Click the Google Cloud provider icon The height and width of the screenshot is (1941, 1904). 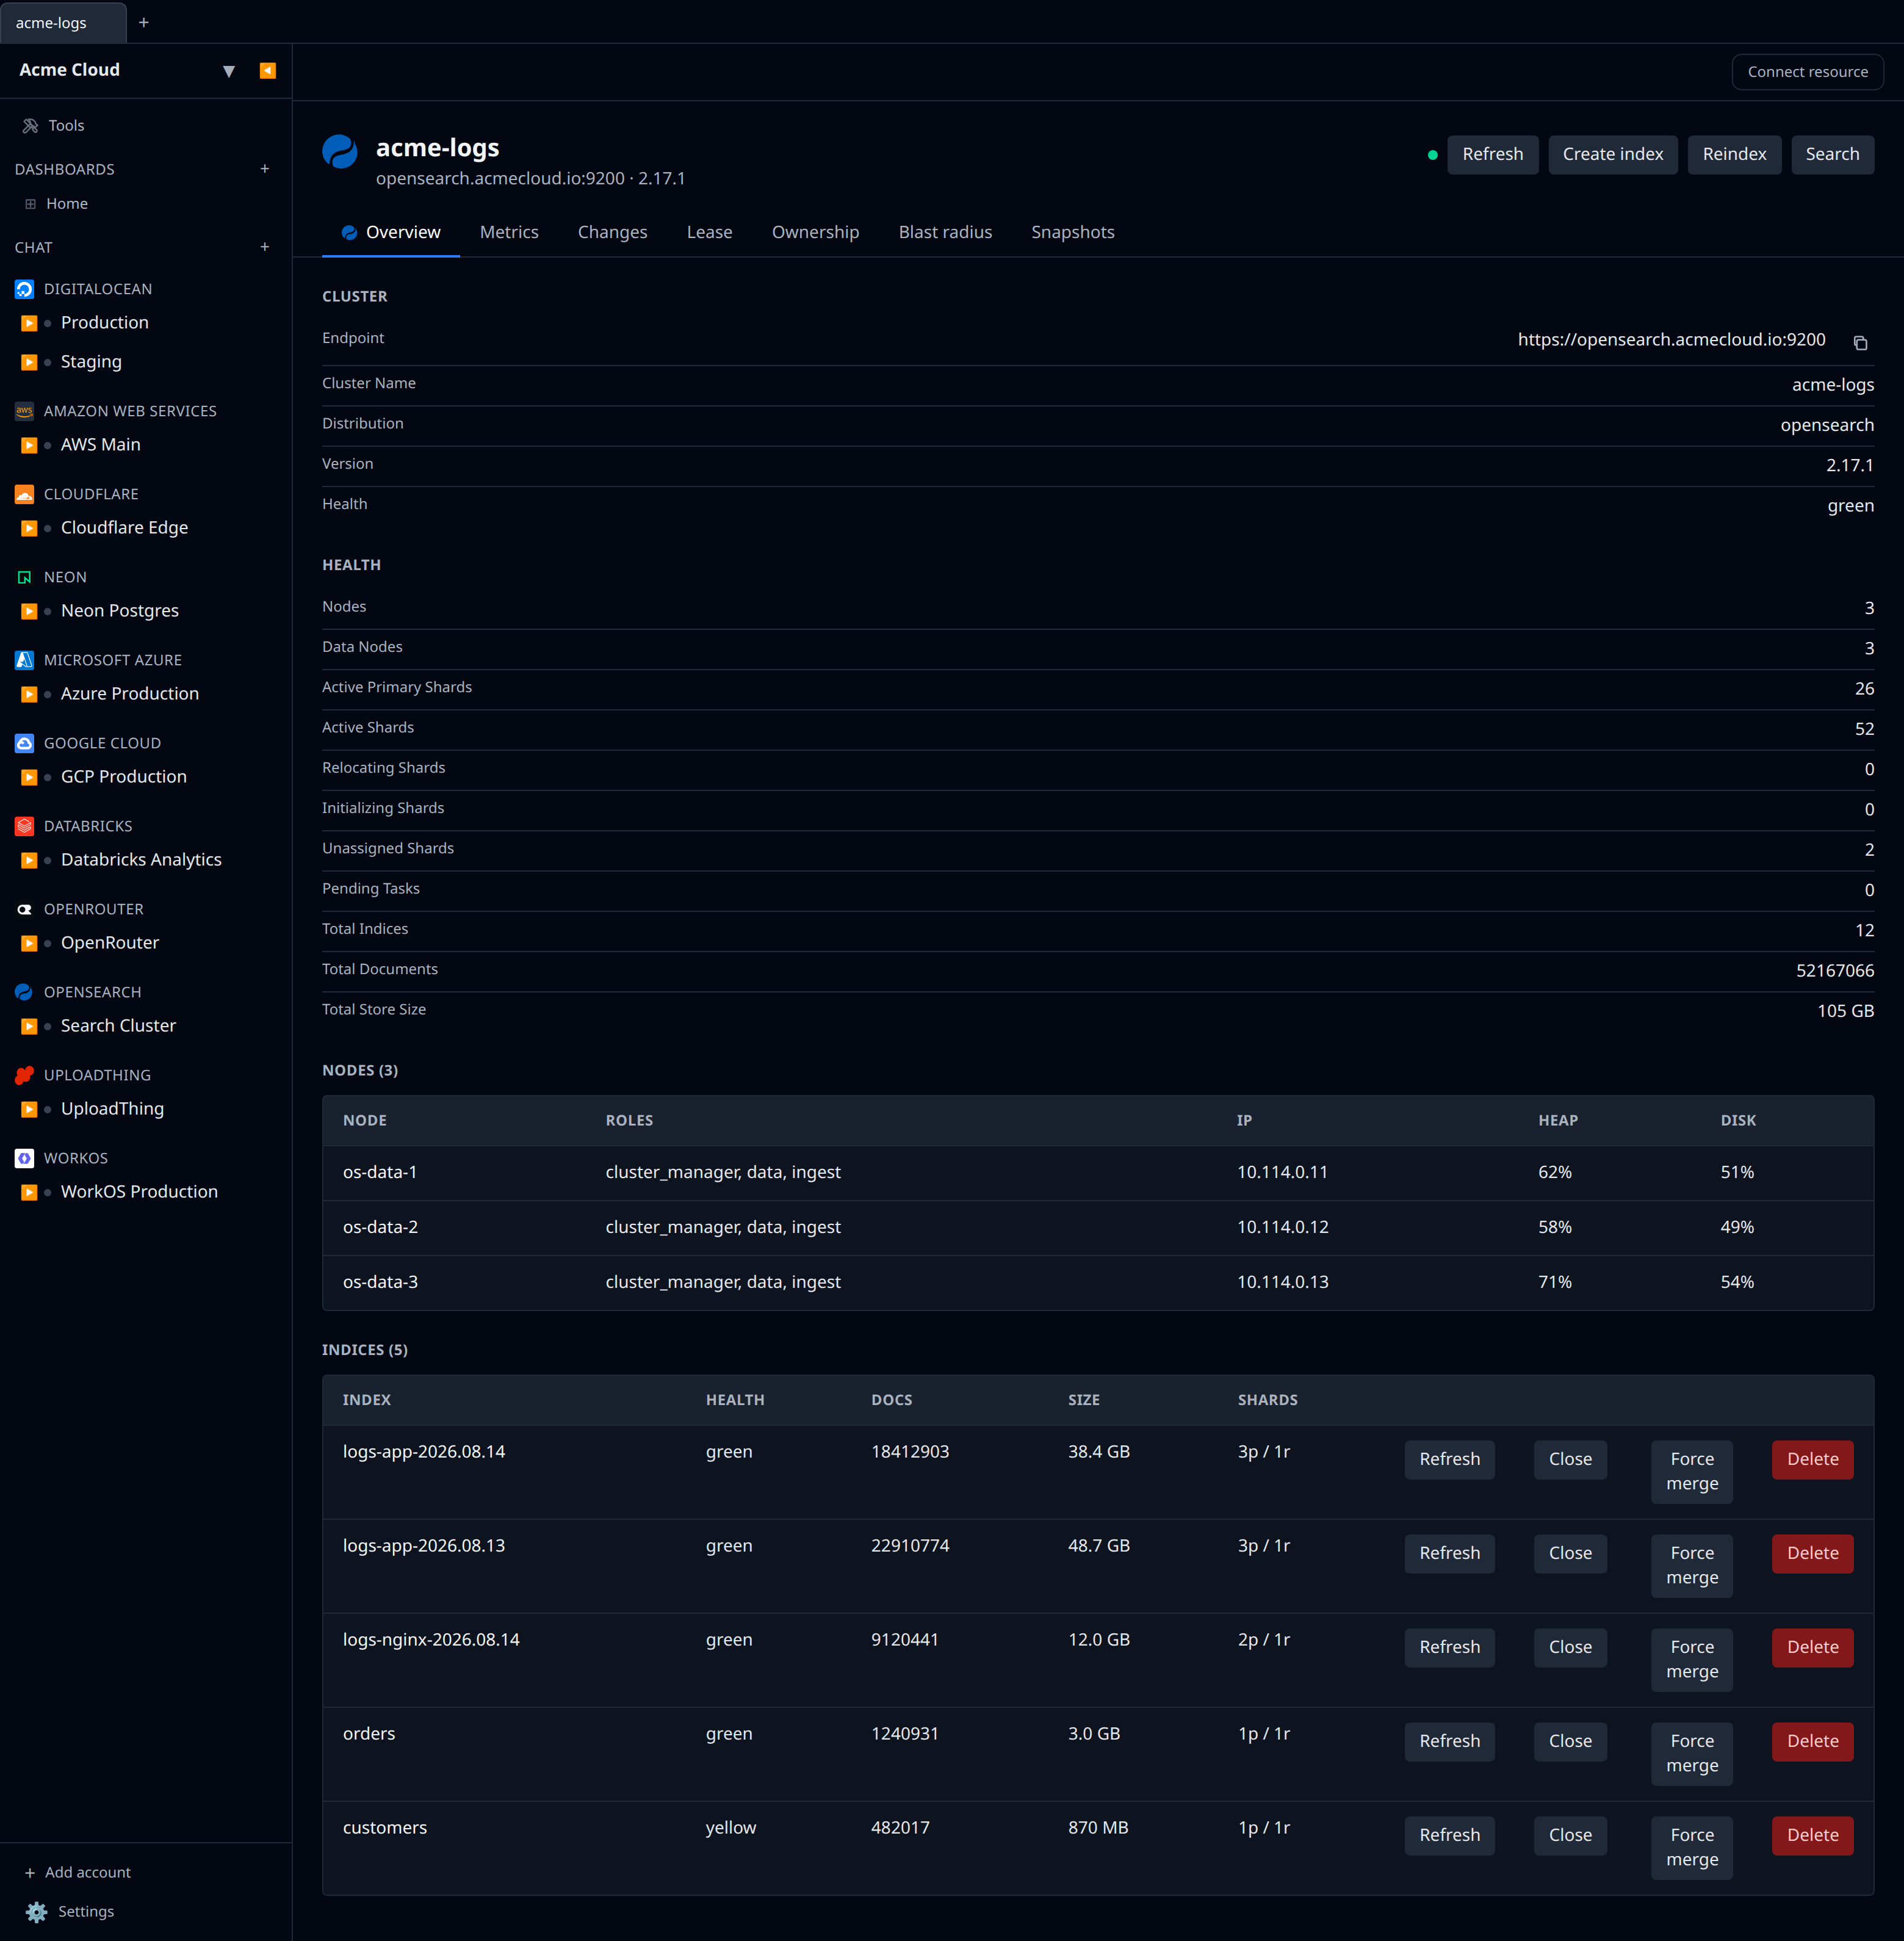(25, 743)
